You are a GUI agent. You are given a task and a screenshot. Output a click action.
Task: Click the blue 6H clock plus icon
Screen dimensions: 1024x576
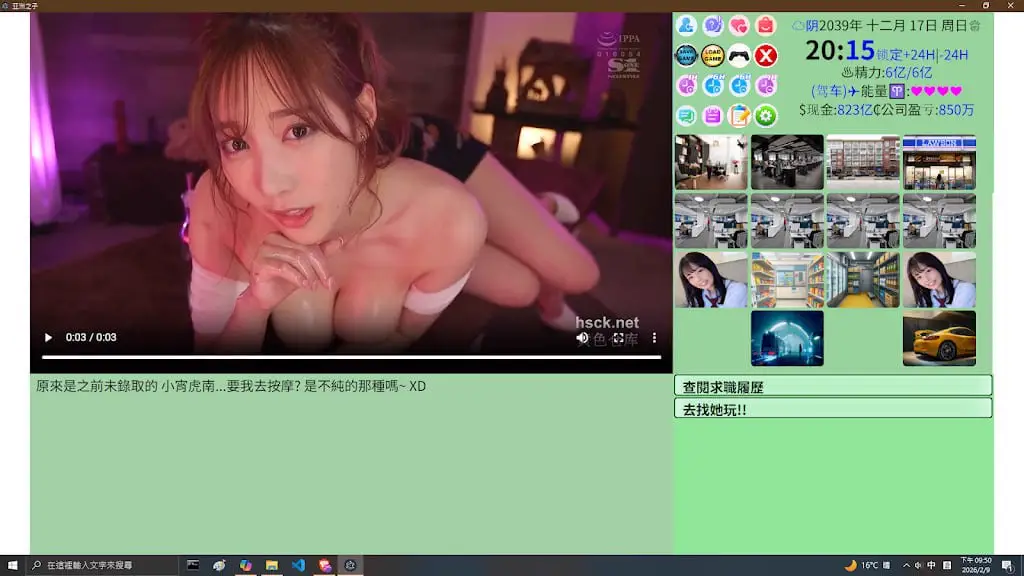[712, 86]
